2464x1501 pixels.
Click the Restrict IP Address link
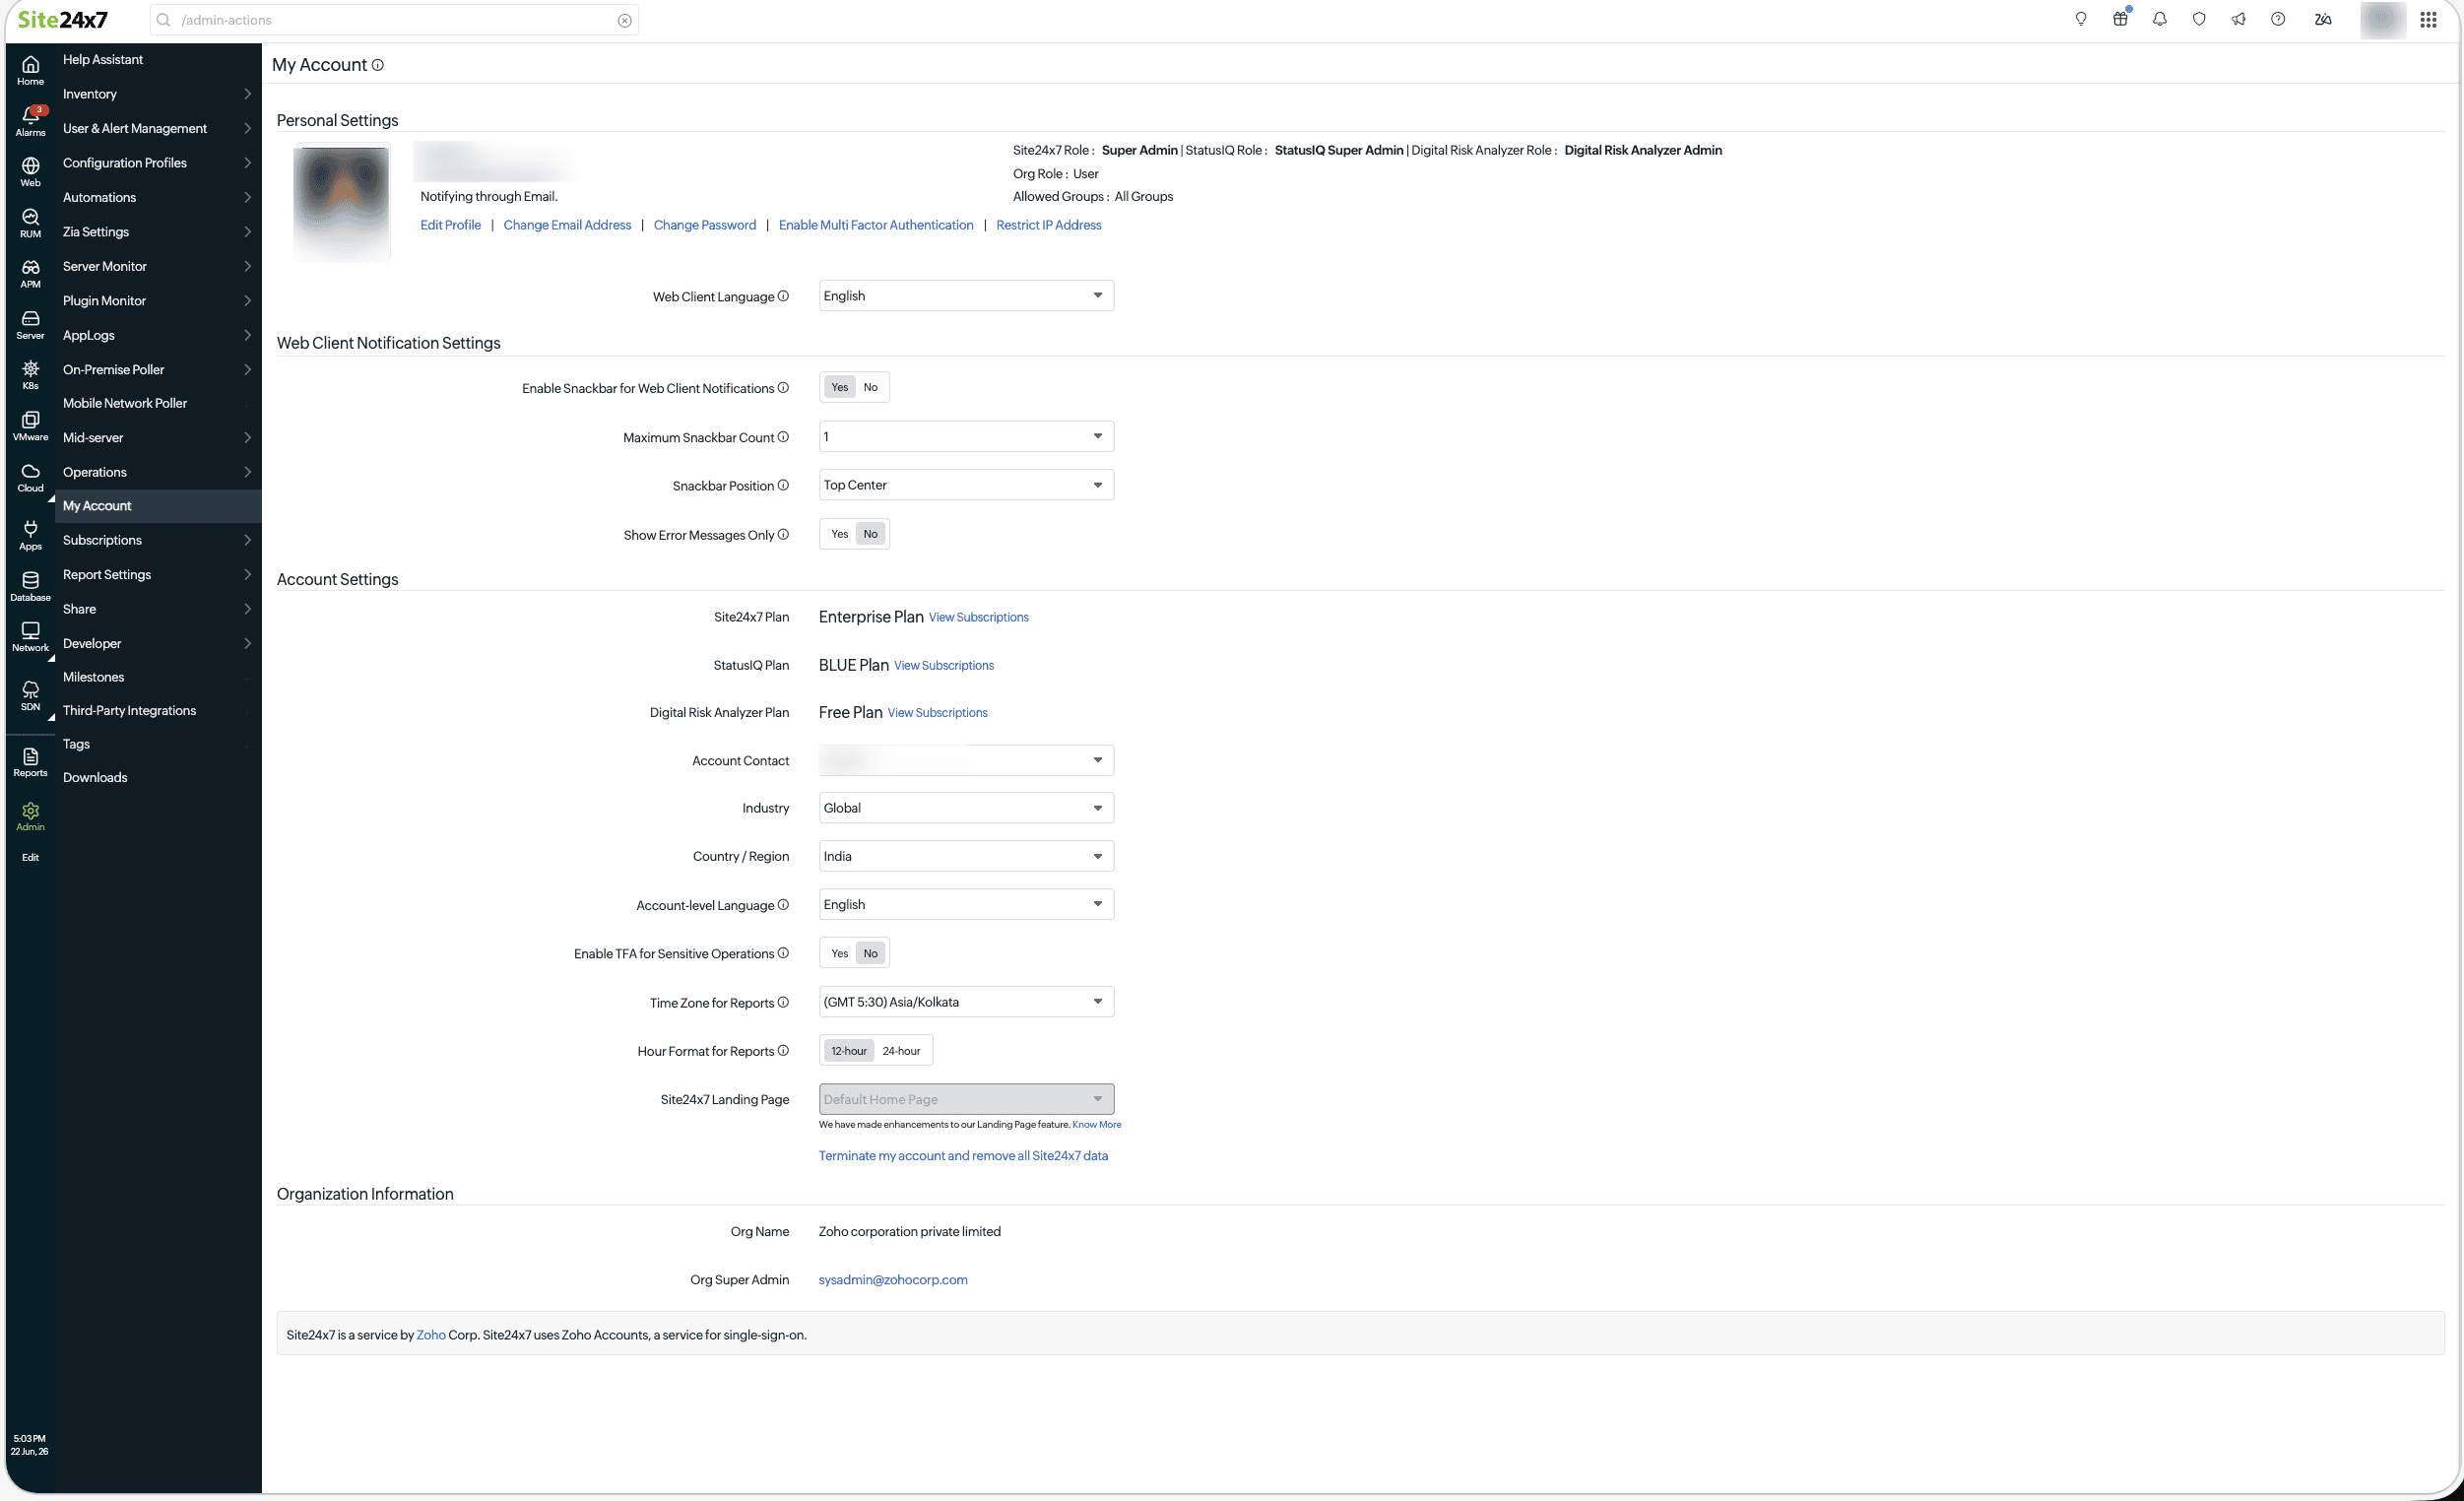pyautogui.click(x=1048, y=225)
